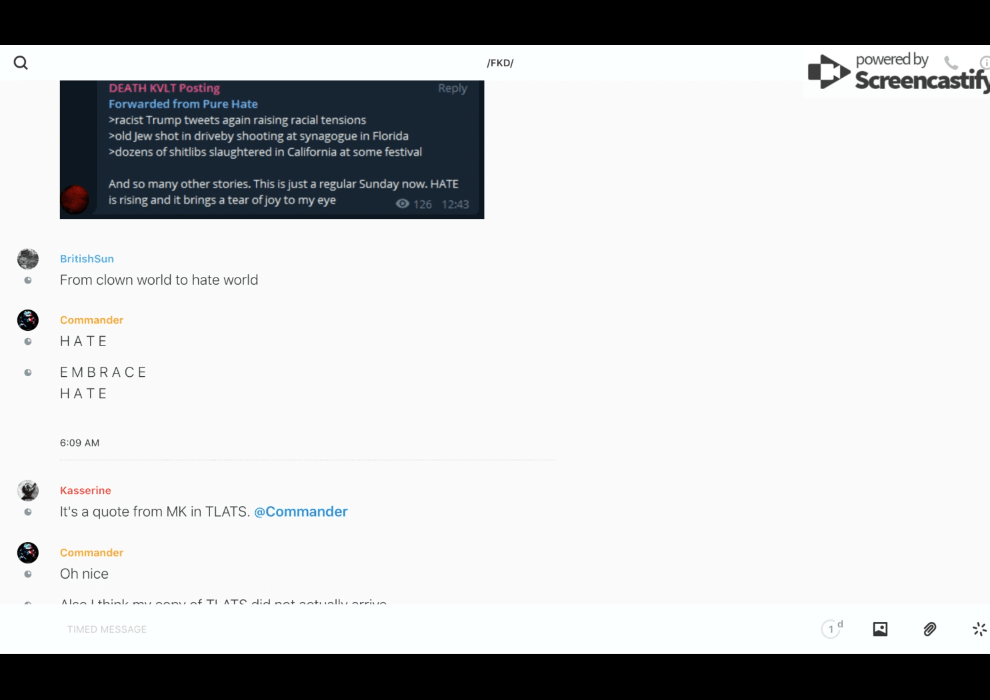Open the forwarded Pure Hate screenshot image
This screenshot has width=990, height=700.
click(272, 150)
